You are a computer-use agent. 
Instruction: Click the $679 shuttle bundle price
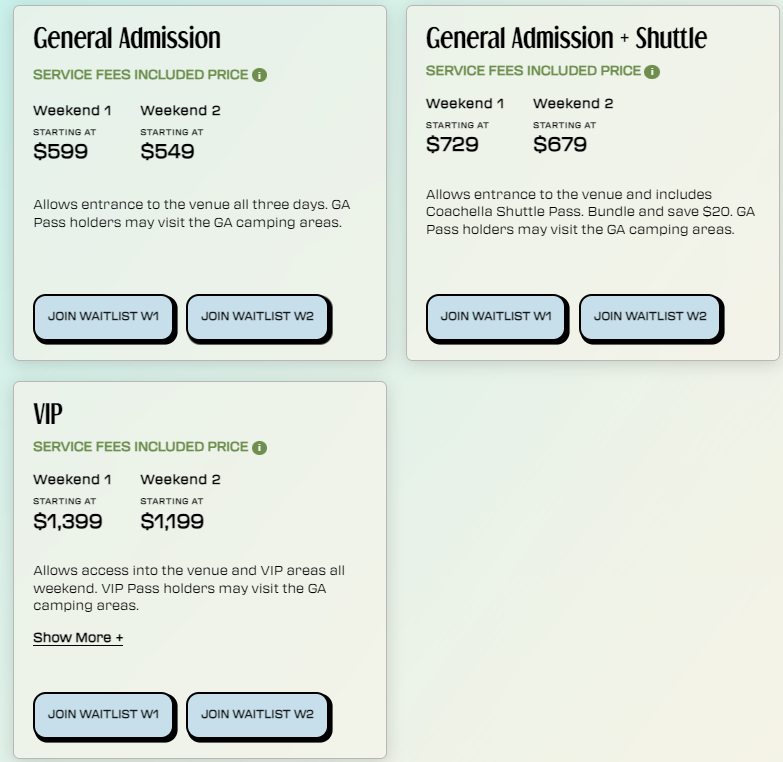[560, 145]
